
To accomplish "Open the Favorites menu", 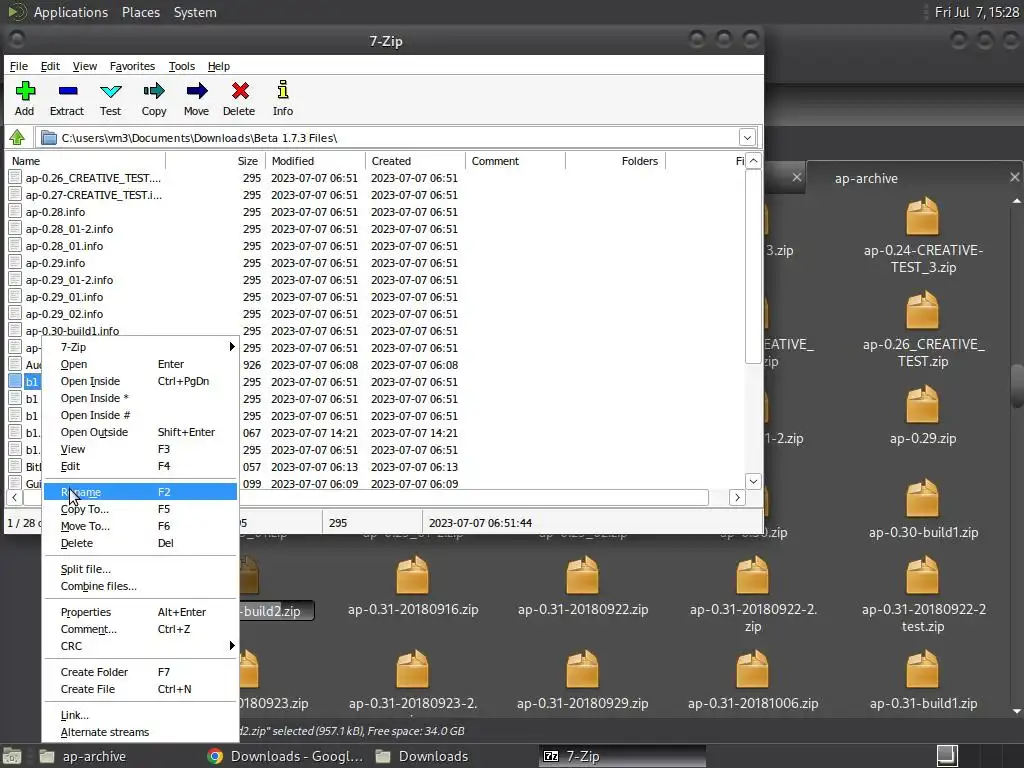I will coord(132,66).
